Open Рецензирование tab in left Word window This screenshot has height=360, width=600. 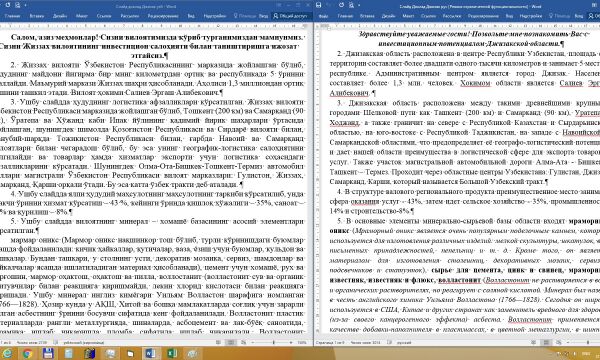coord(163,16)
